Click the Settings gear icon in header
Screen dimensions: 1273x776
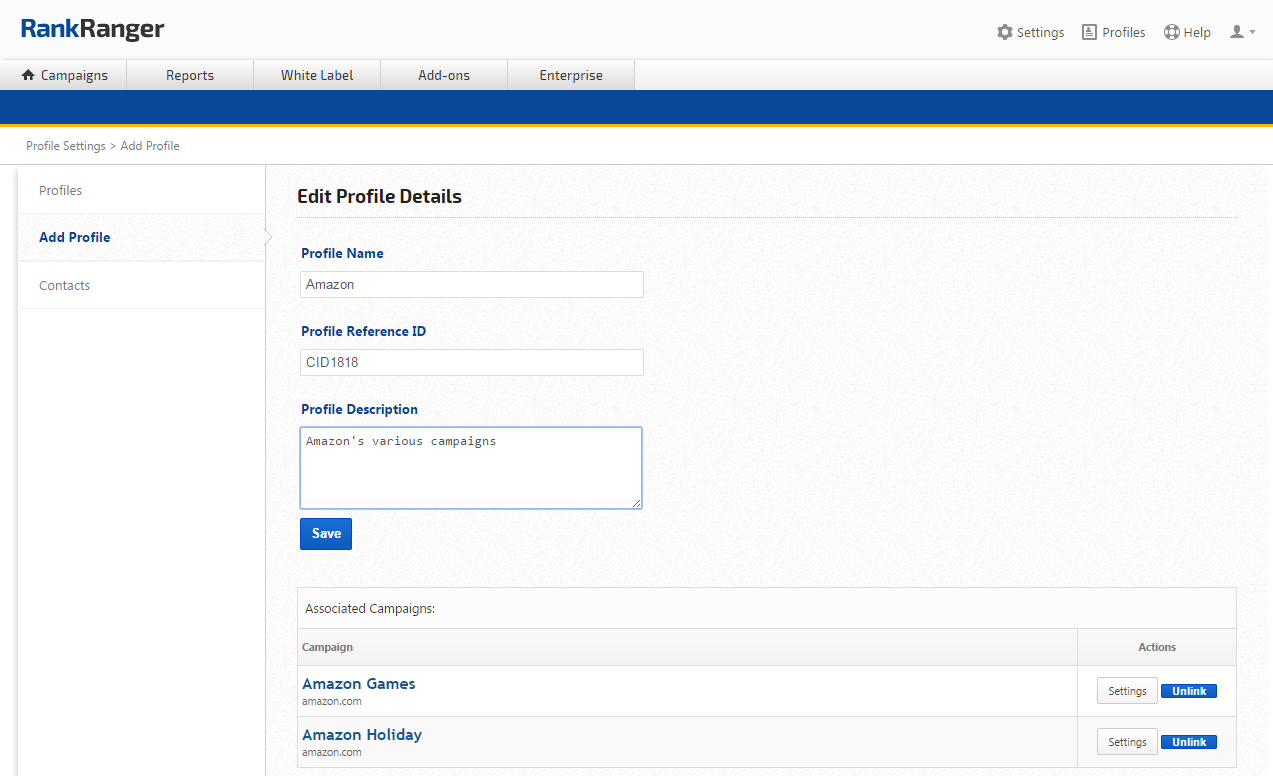click(x=1005, y=32)
